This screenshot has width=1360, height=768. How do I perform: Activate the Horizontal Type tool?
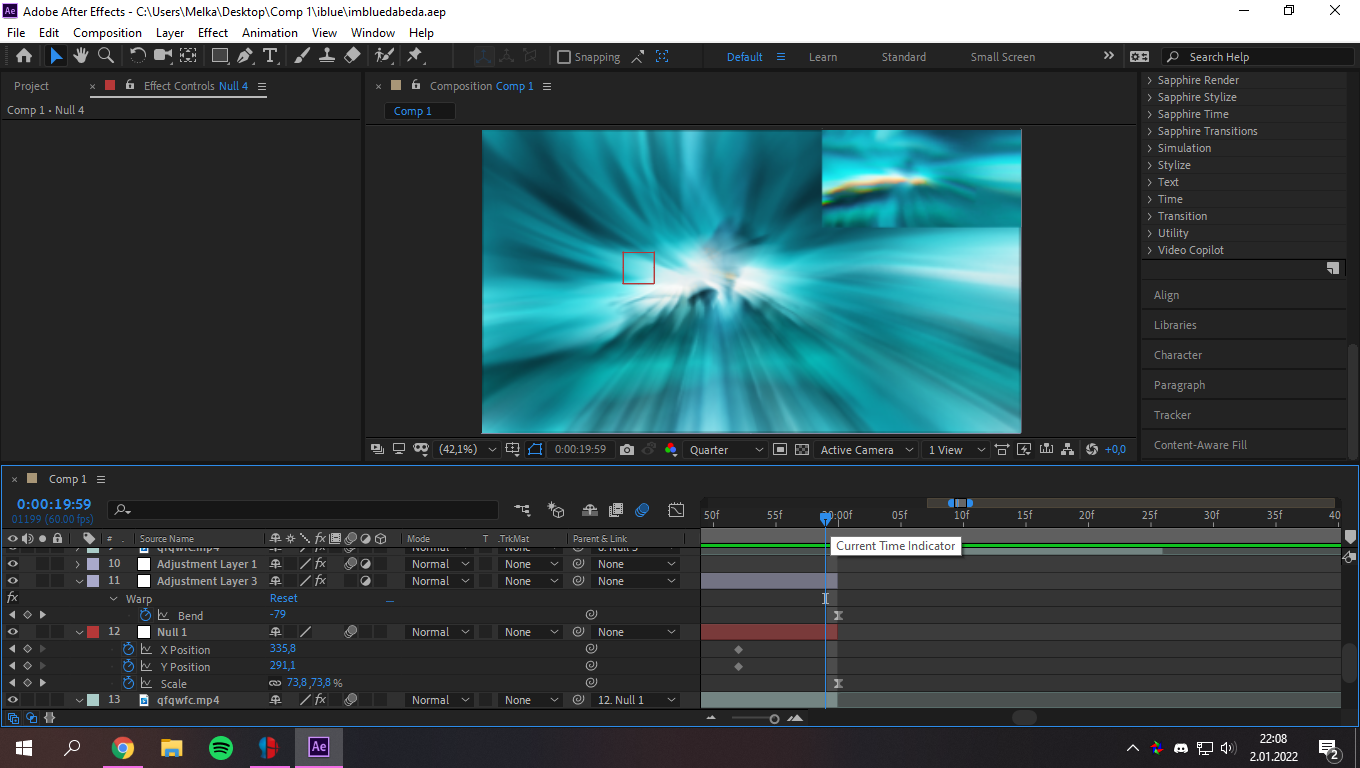point(270,57)
